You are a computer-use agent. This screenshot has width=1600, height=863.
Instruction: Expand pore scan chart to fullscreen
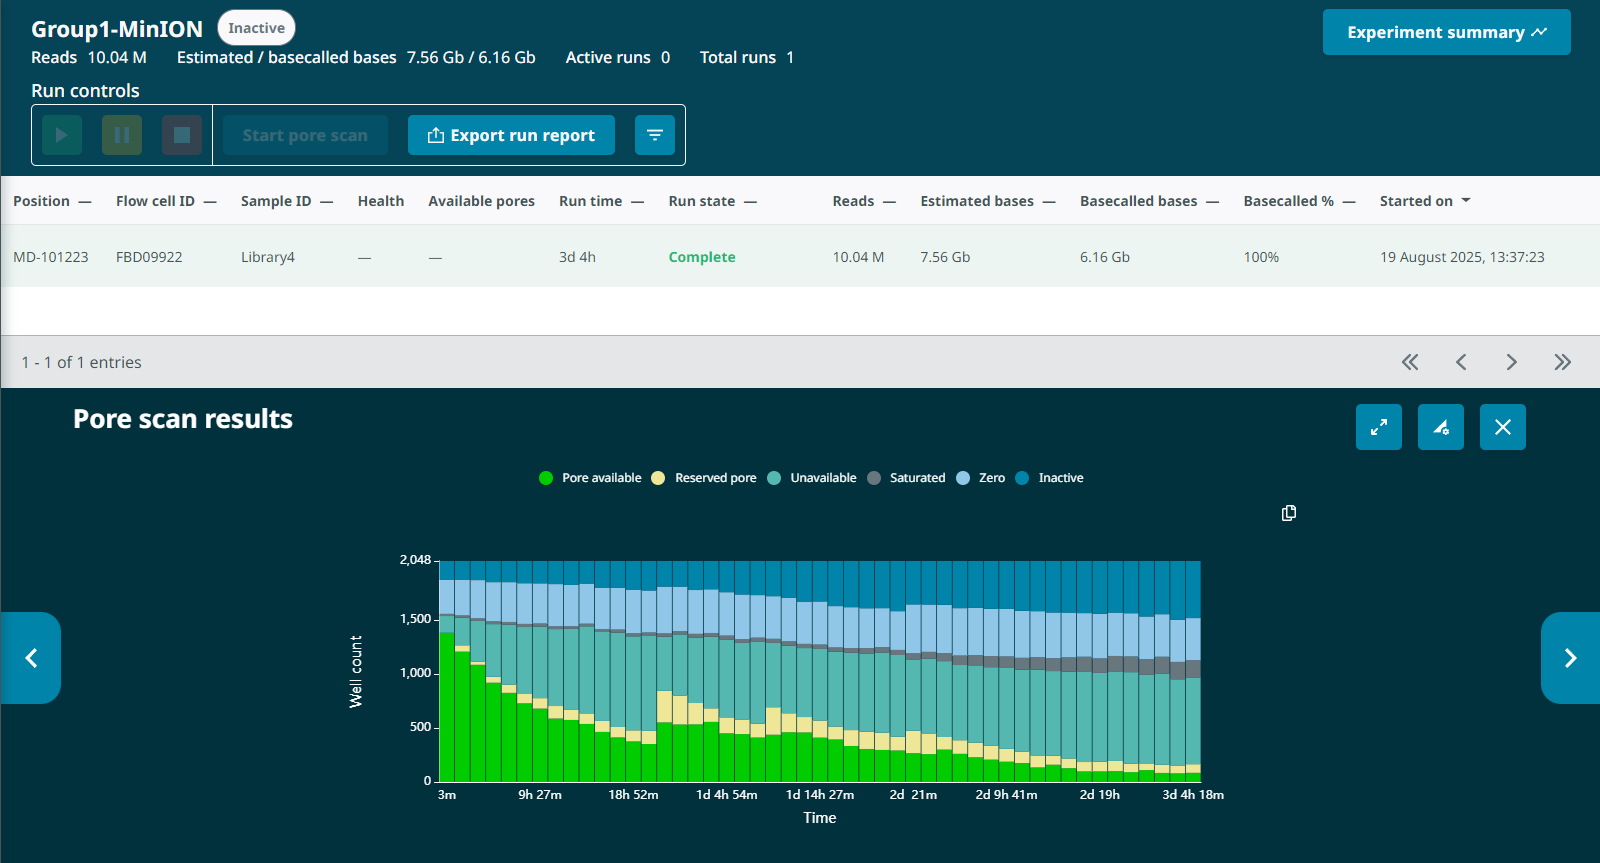point(1378,427)
